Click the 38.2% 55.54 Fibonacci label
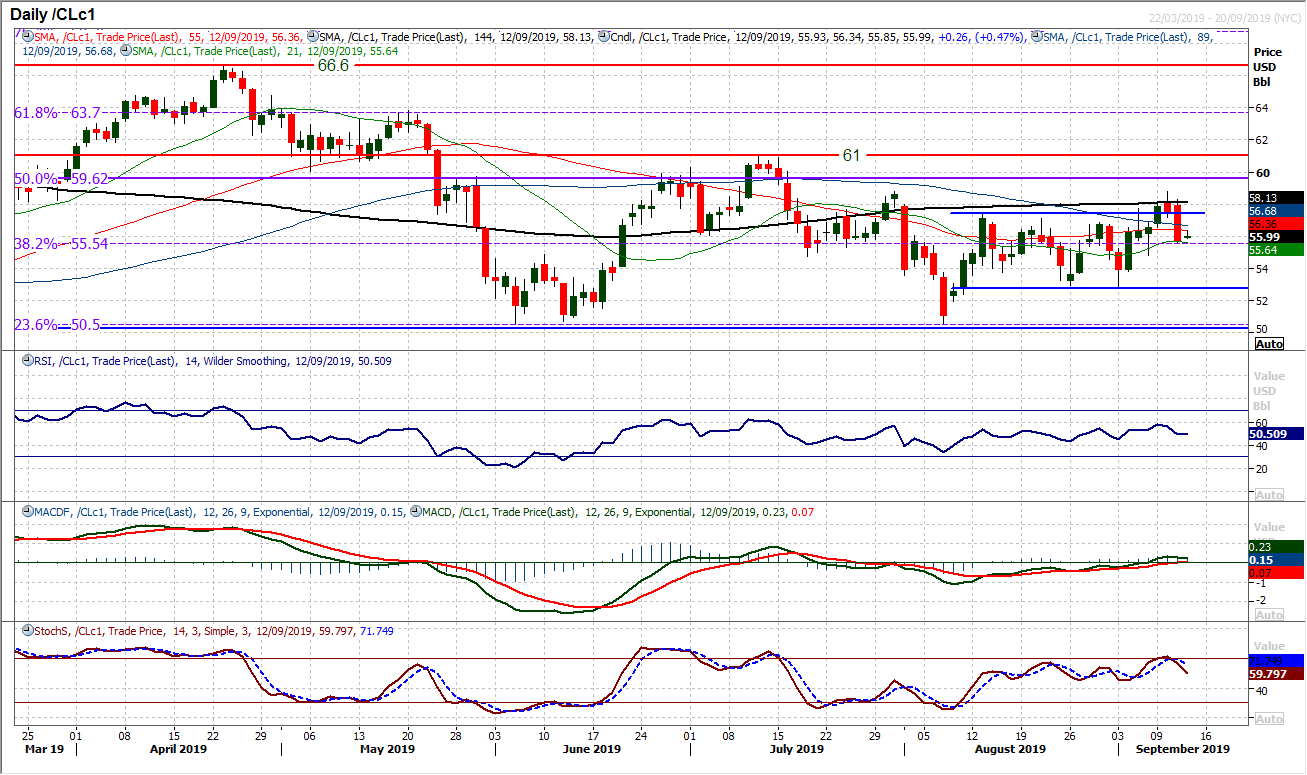The width and height of the screenshot is (1307, 775). click(x=61, y=243)
